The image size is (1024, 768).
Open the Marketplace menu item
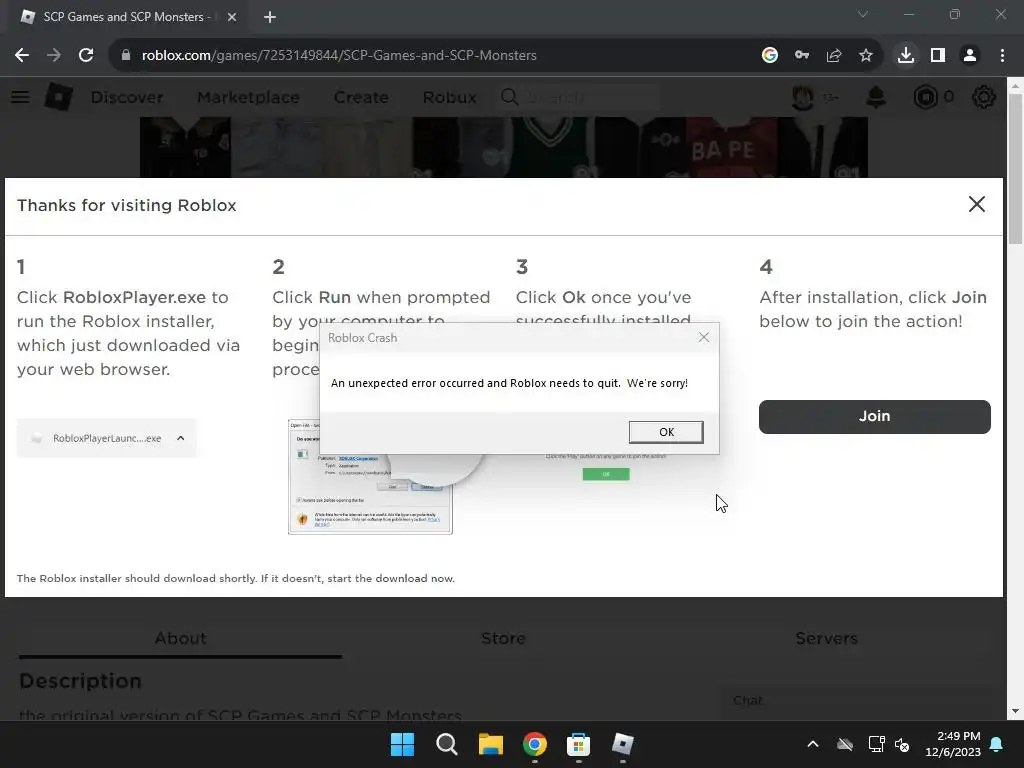[x=248, y=97]
